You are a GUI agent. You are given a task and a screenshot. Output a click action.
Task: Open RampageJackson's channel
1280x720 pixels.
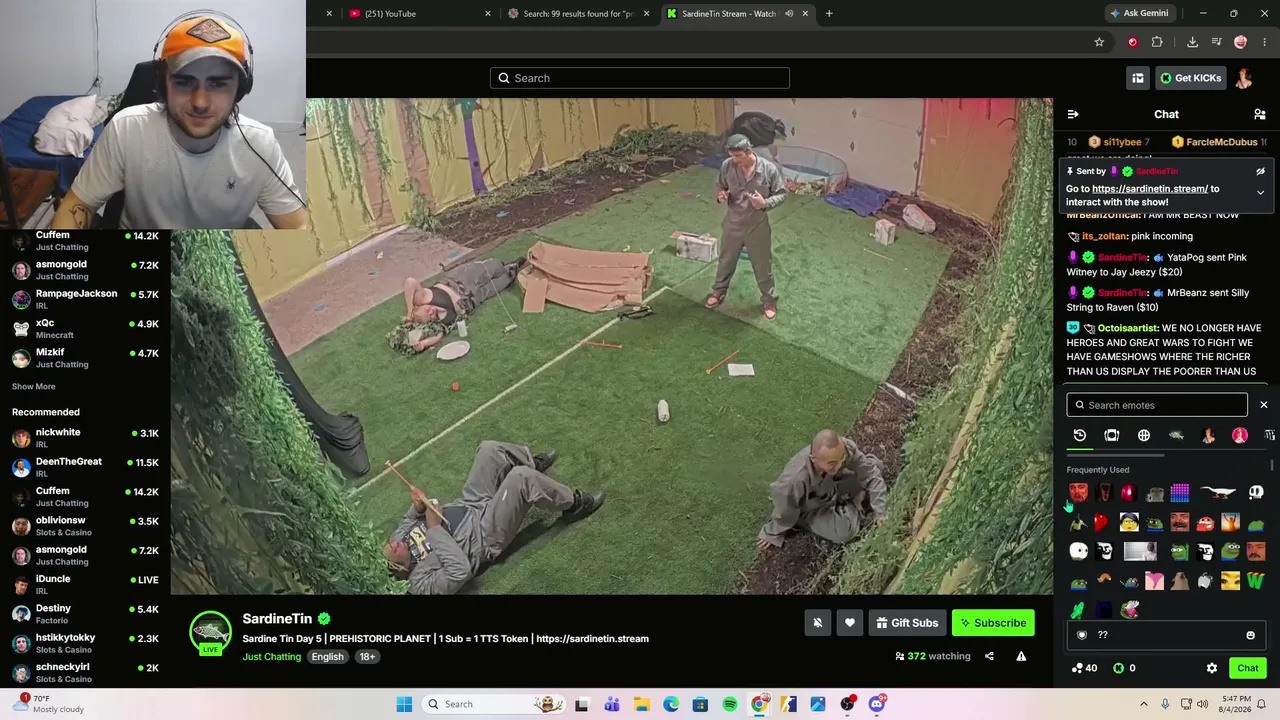(85, 299)
